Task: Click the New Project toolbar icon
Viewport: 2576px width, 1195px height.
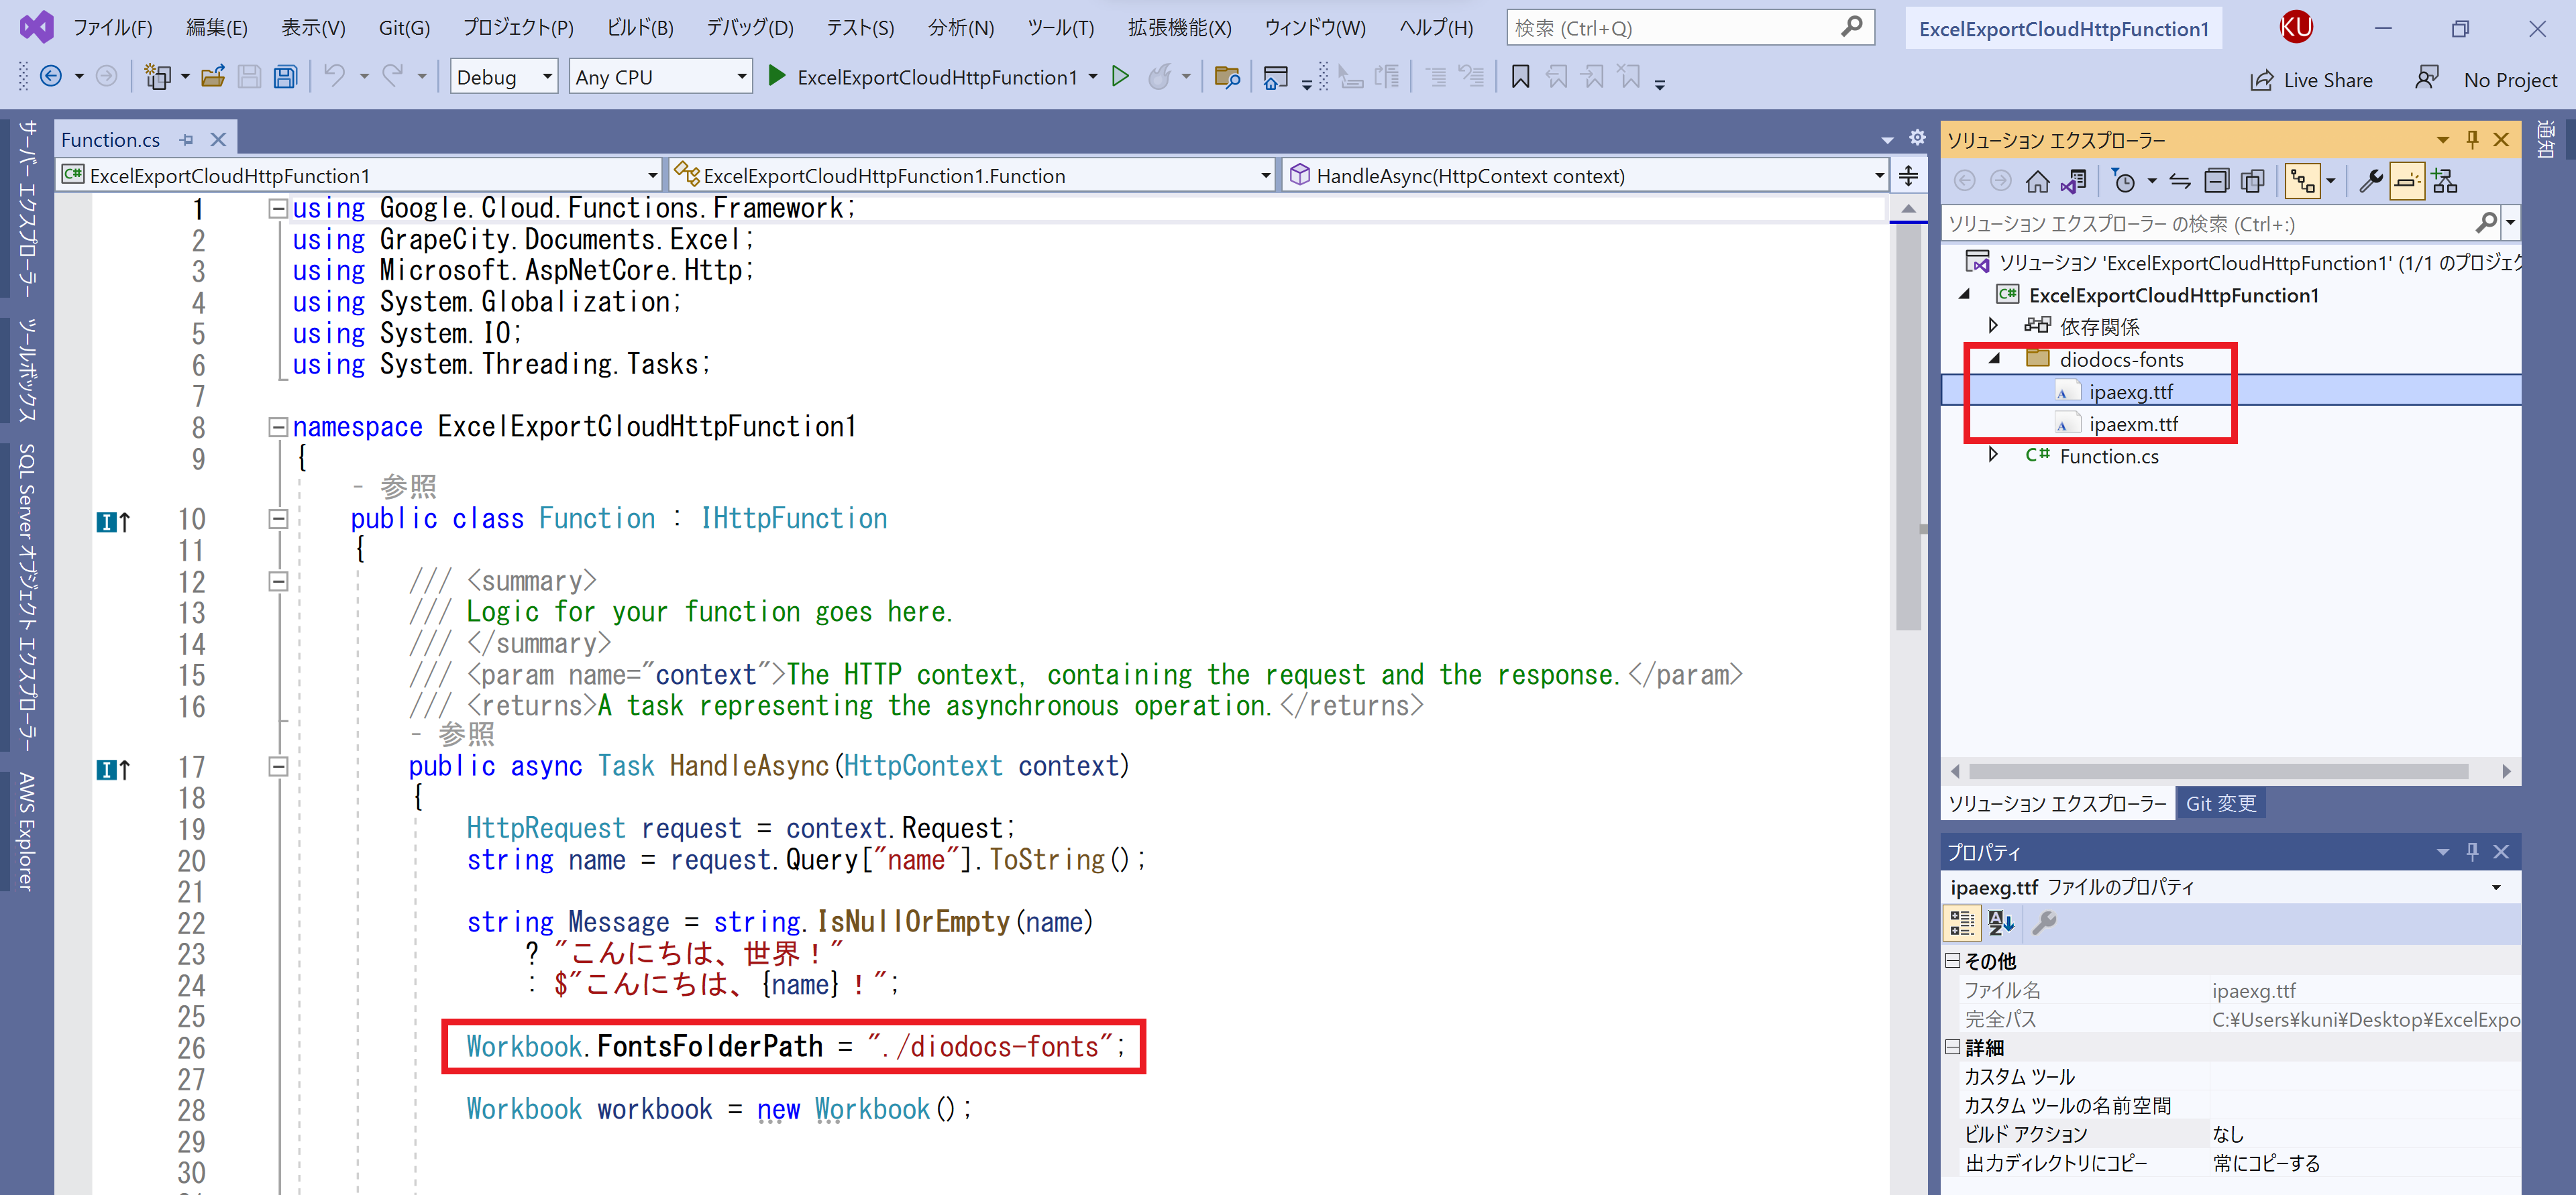Action: 157,76
